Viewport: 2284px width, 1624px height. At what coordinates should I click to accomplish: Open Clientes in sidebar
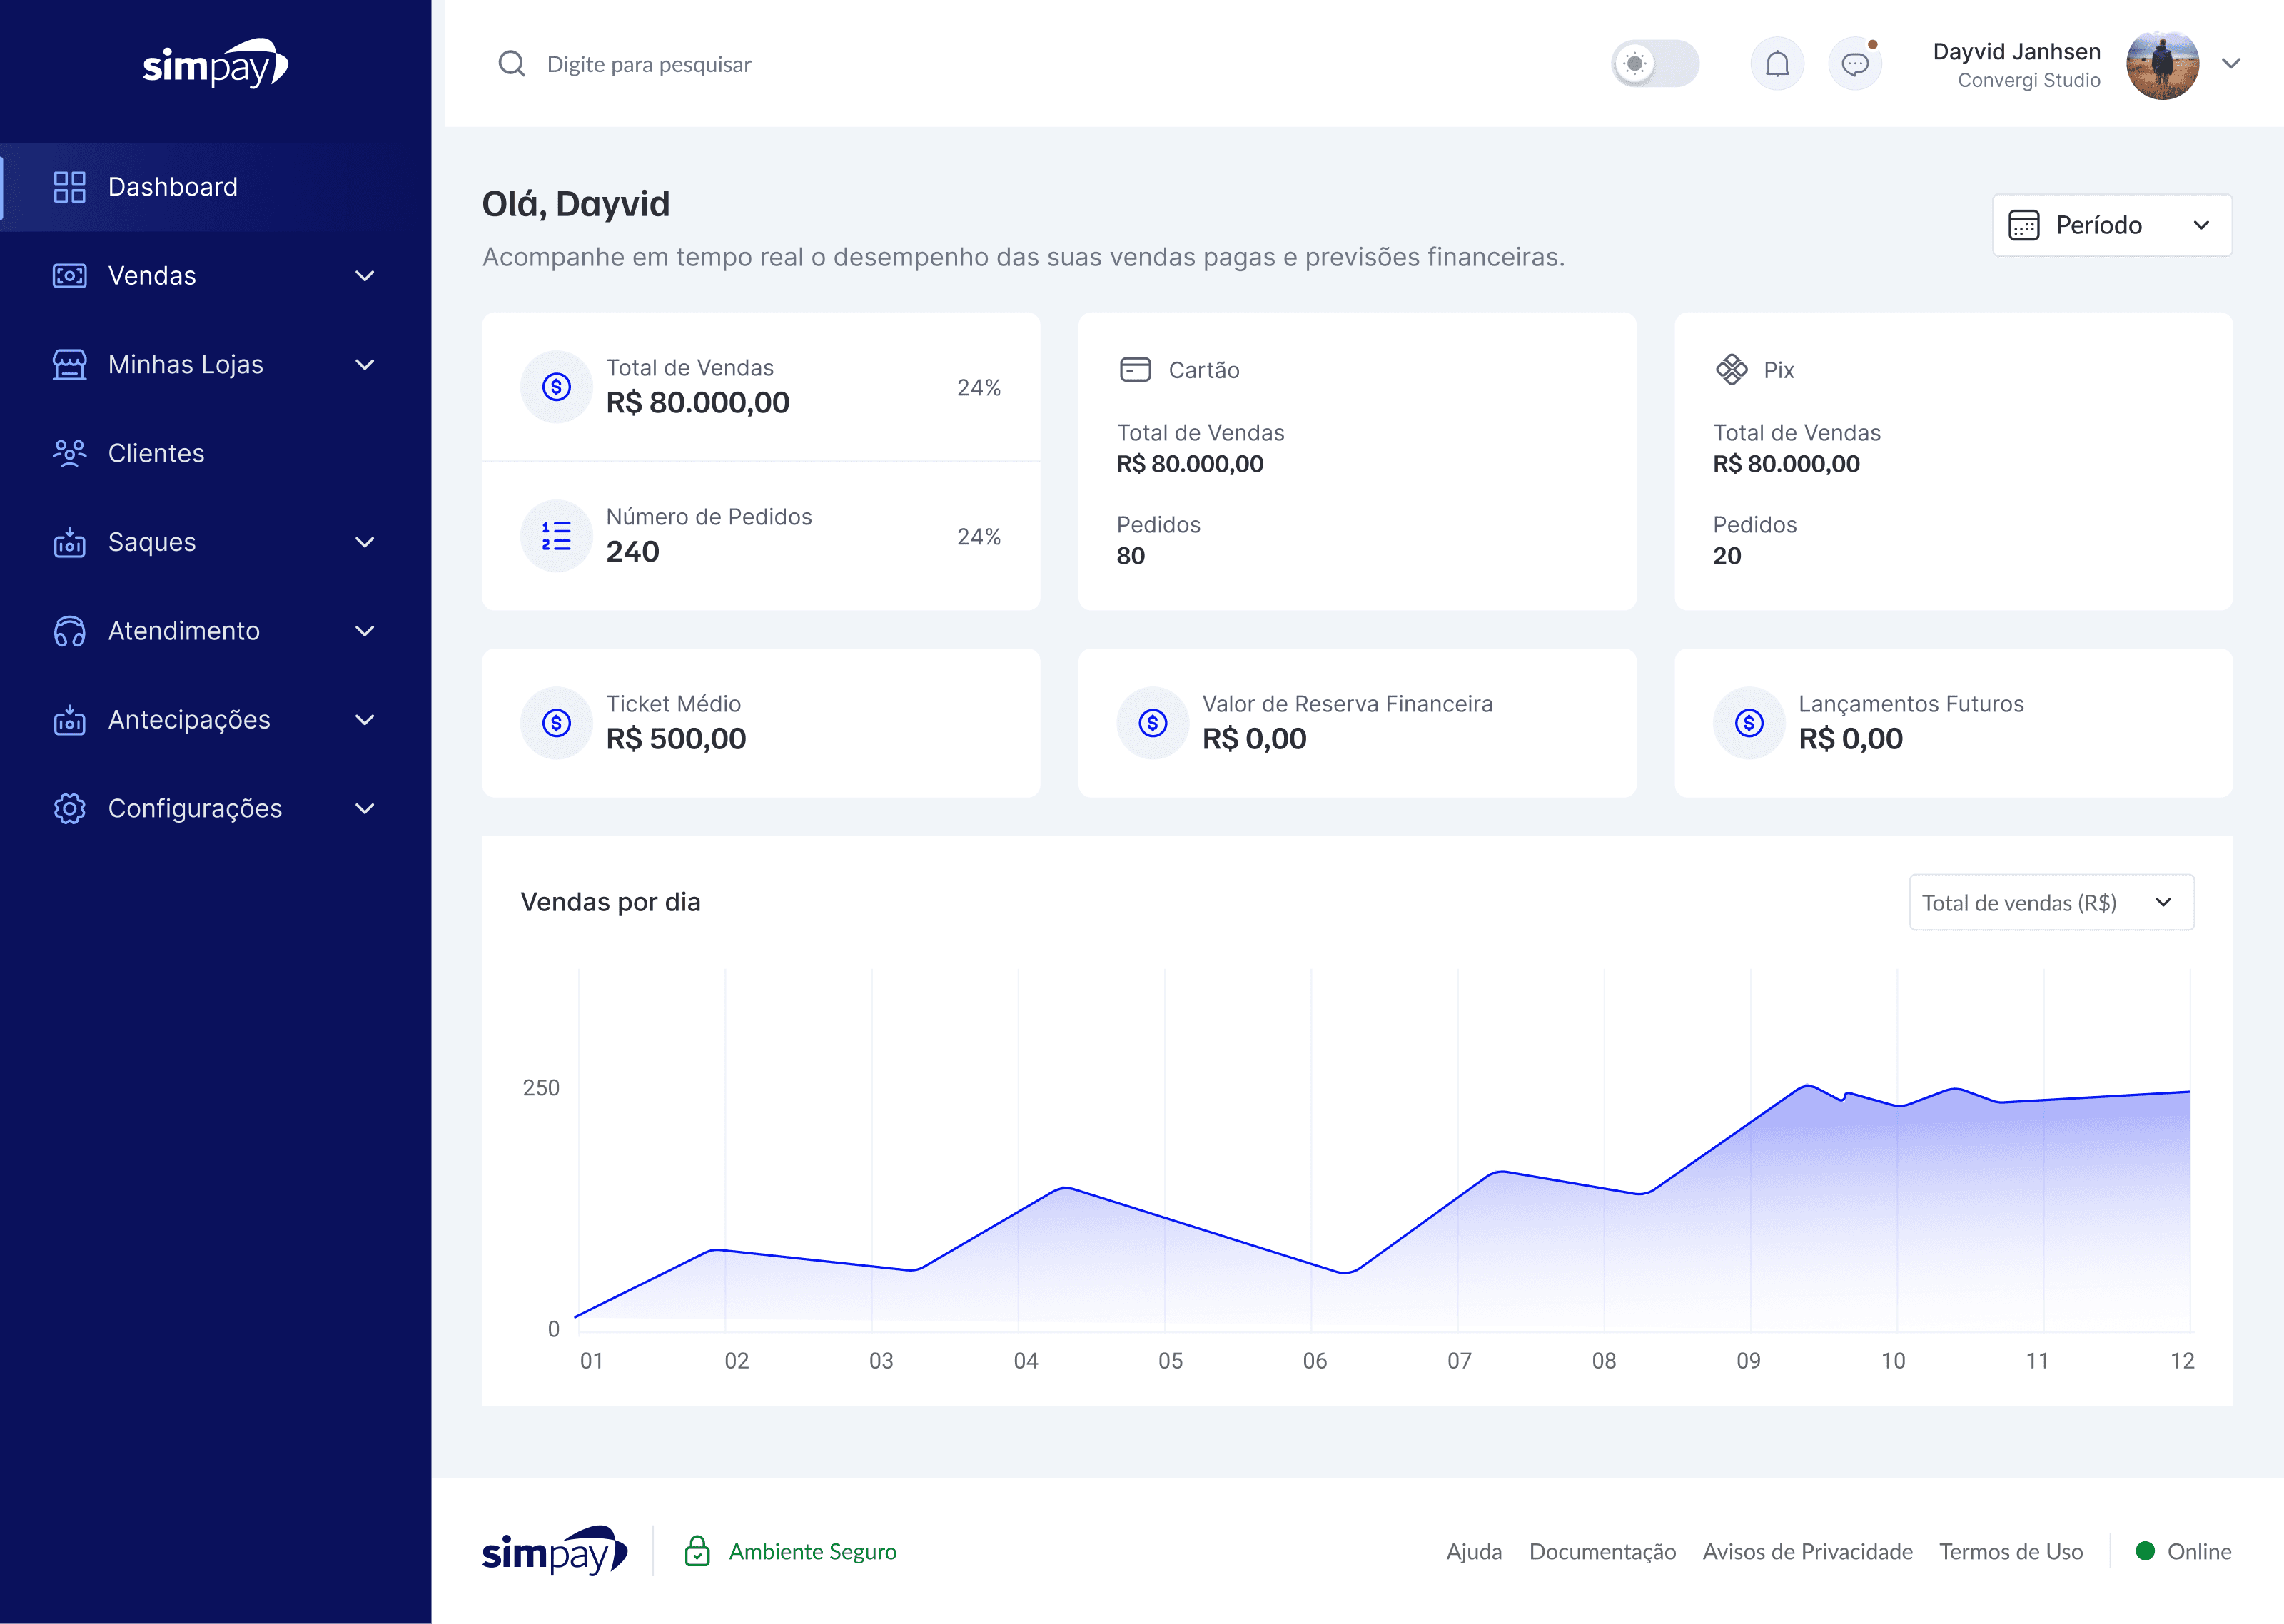pyautogui.click(x=215, y=453)
